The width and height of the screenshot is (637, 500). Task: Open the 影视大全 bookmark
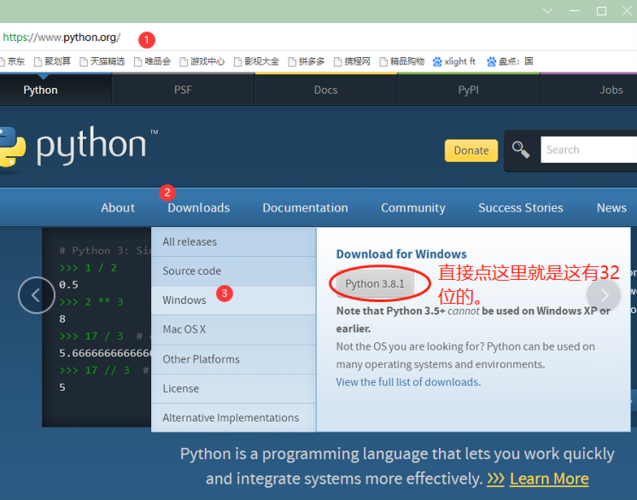point(256,61)
